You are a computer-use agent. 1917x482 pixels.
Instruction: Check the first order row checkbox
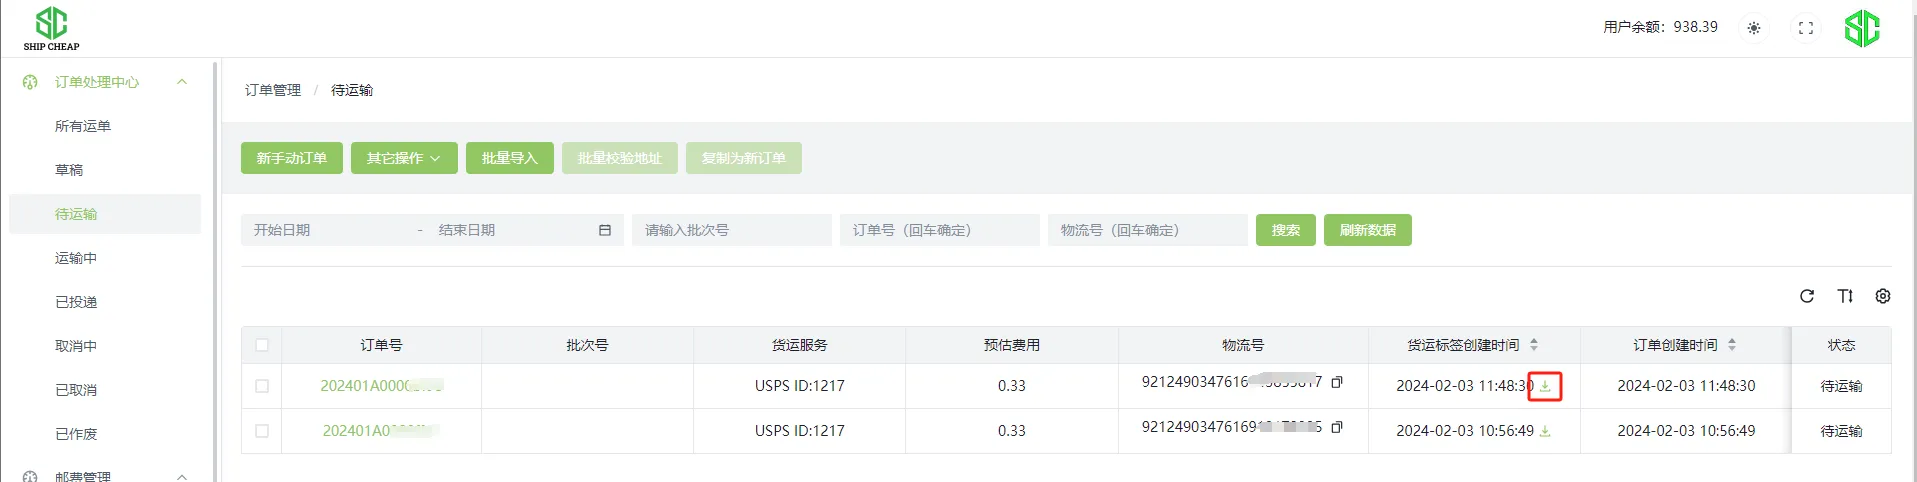[262, 386]
